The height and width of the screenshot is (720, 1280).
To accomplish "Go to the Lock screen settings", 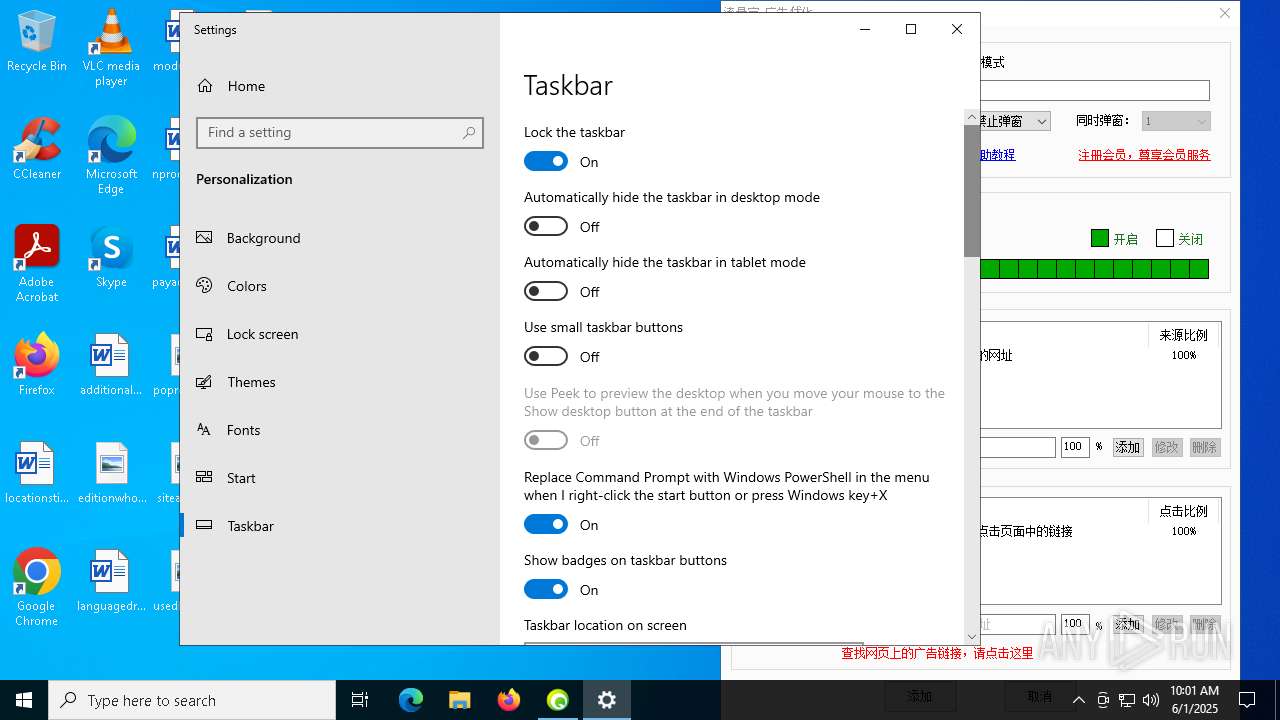I will pyautogui.click(x=340, y=334).
